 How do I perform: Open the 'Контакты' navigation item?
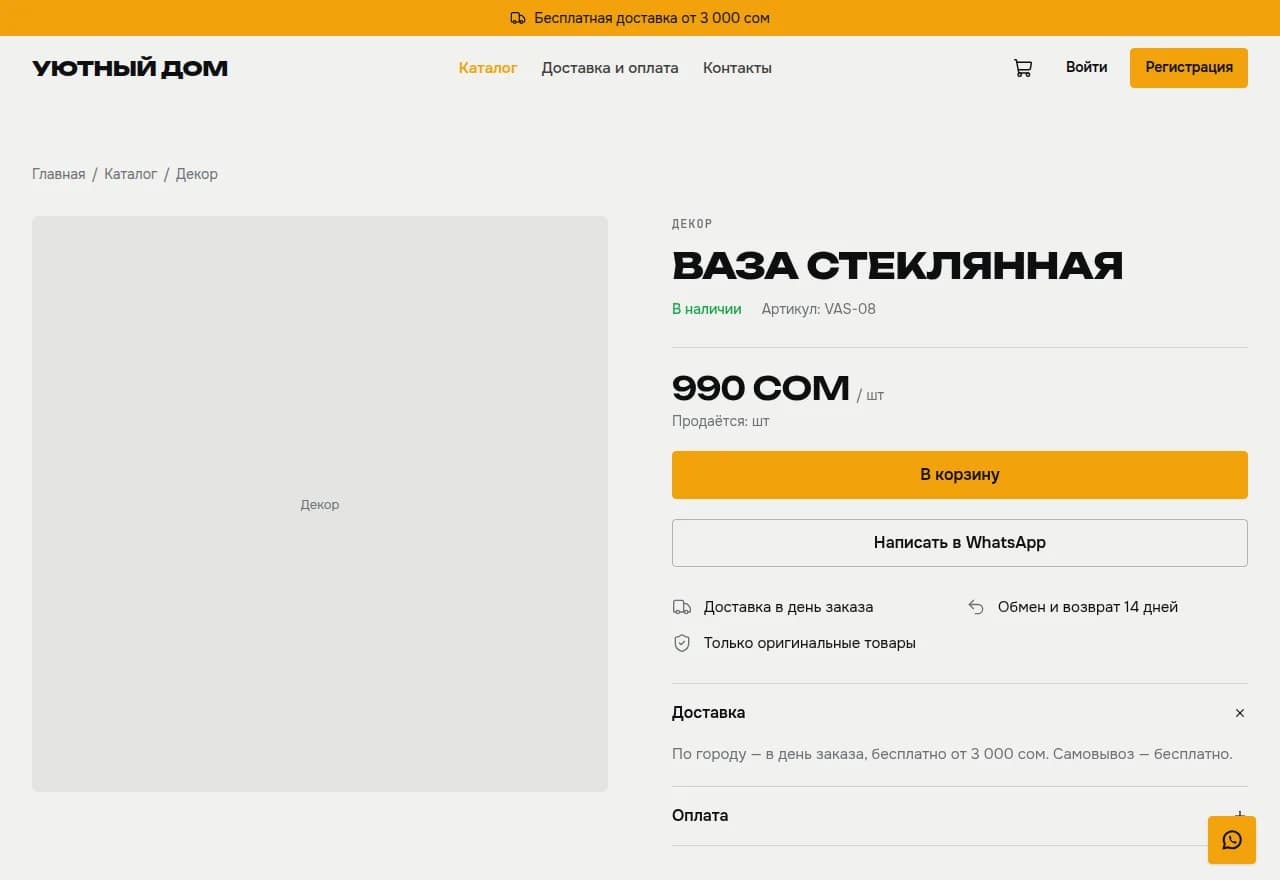coord(737,68)
